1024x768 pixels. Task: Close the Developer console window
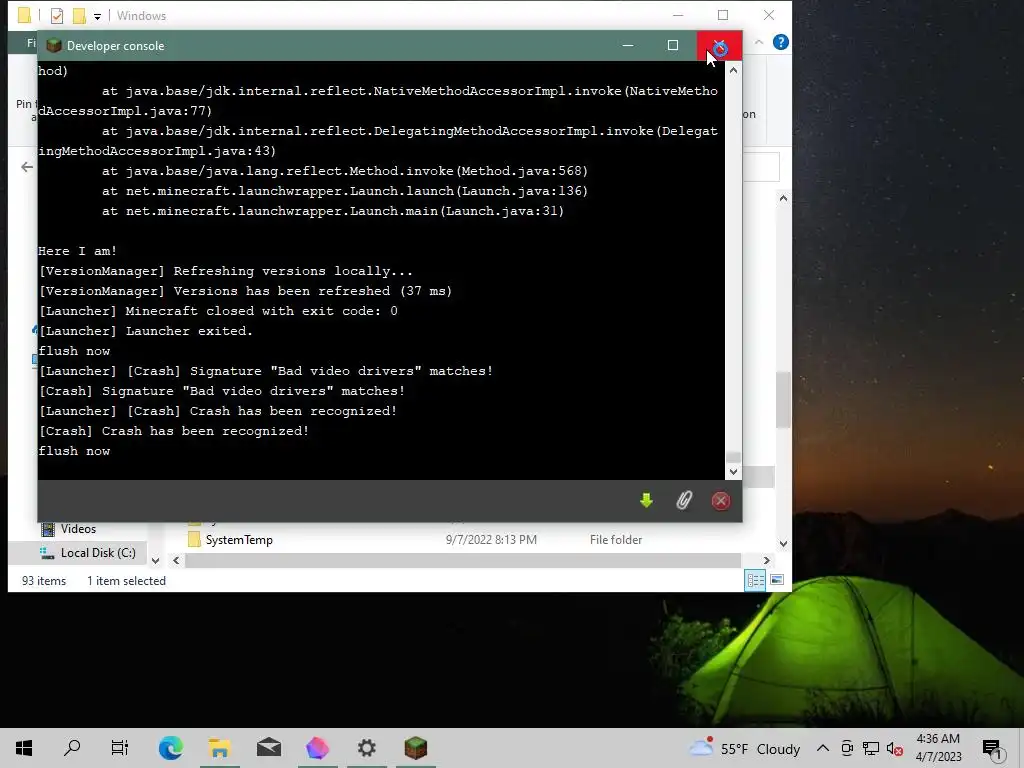pos(719,46)
